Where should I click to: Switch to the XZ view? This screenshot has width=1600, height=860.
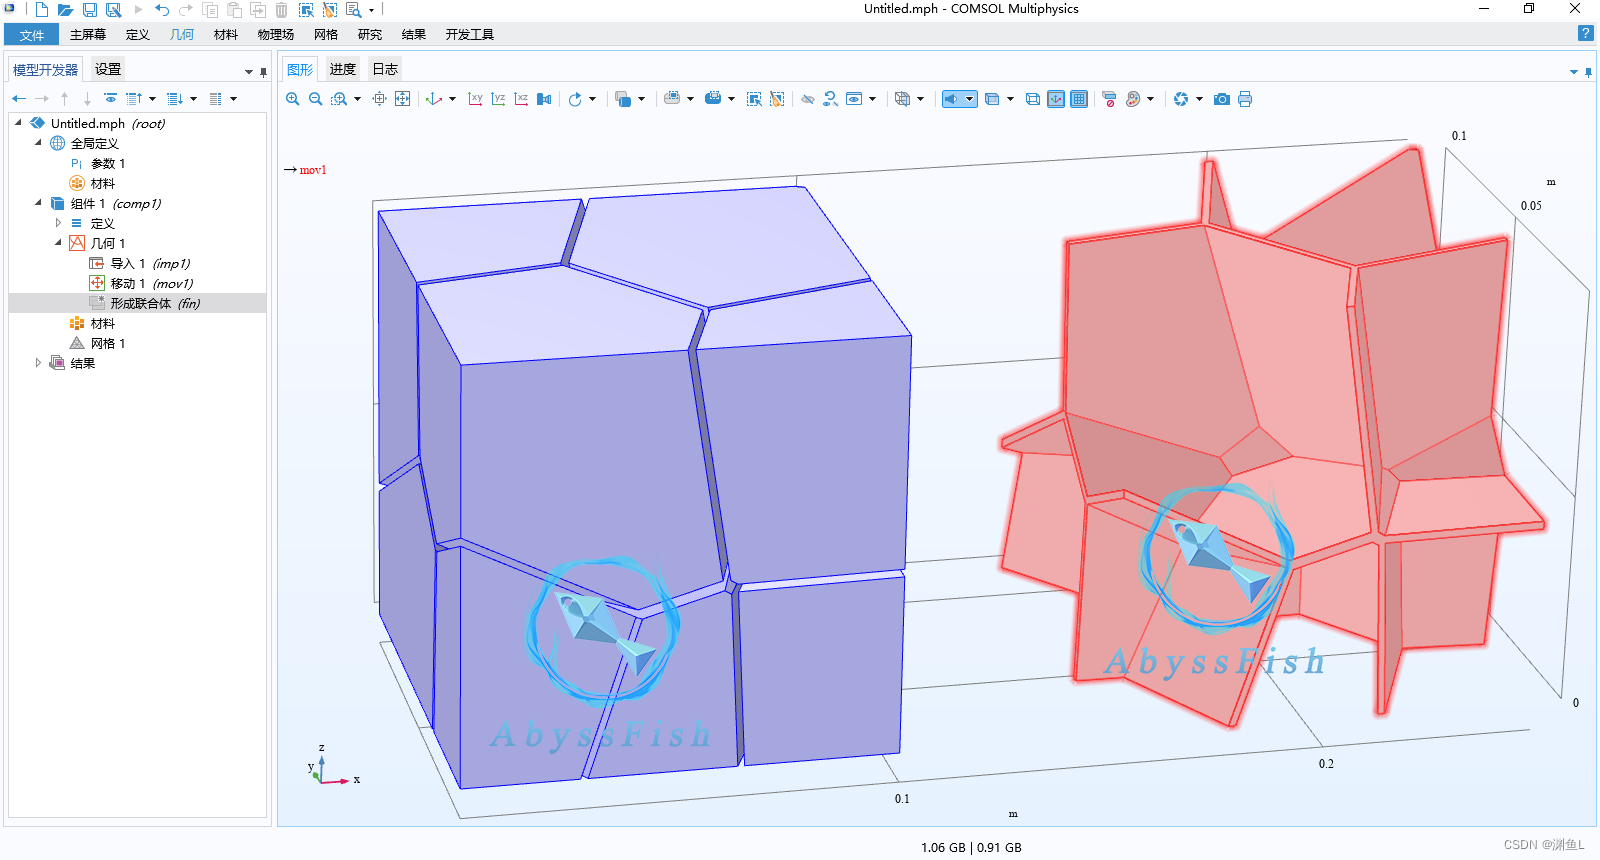[x=521, y=99]
